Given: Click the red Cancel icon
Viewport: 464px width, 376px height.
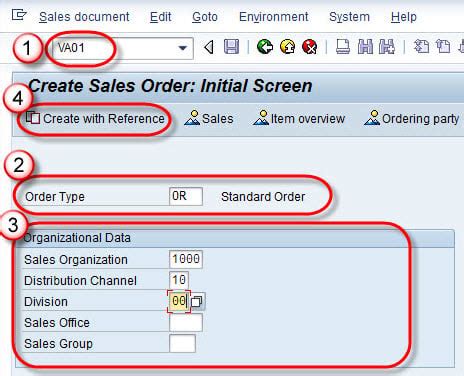Looking at the screenshot, I should pyautogui.click(x=310, y=47).
